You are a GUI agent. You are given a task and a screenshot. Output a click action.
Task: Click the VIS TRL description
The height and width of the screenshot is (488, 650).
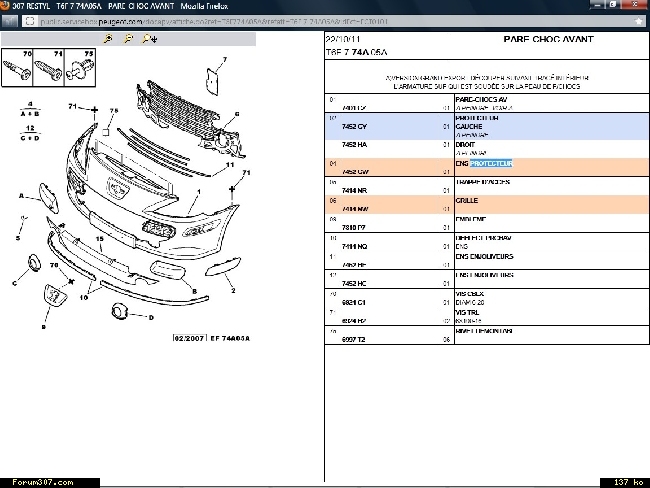(x=467, y=313)
